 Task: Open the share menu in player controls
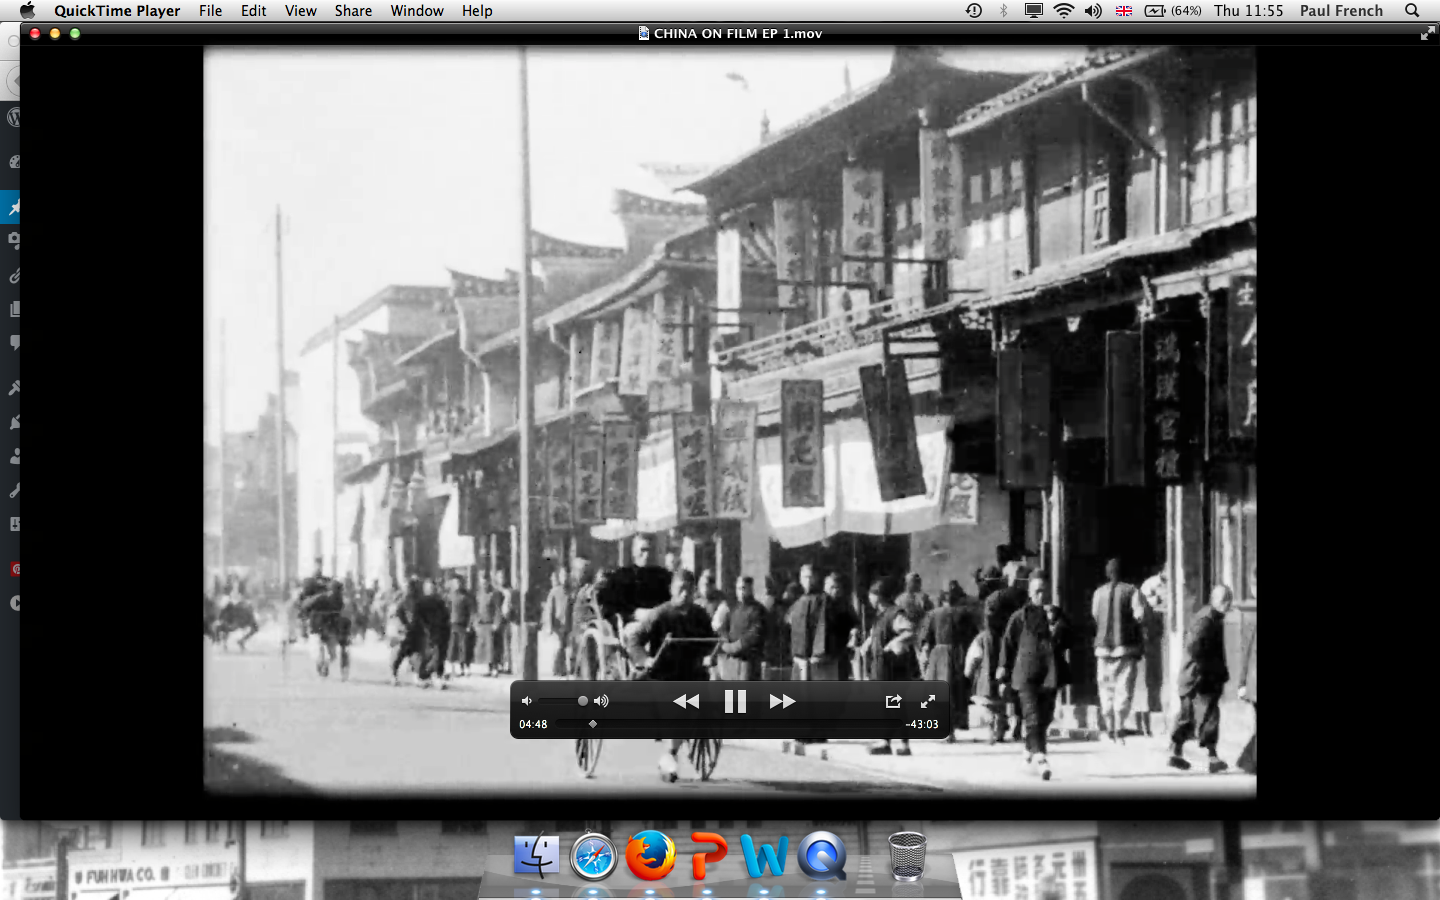coord(893,701)
